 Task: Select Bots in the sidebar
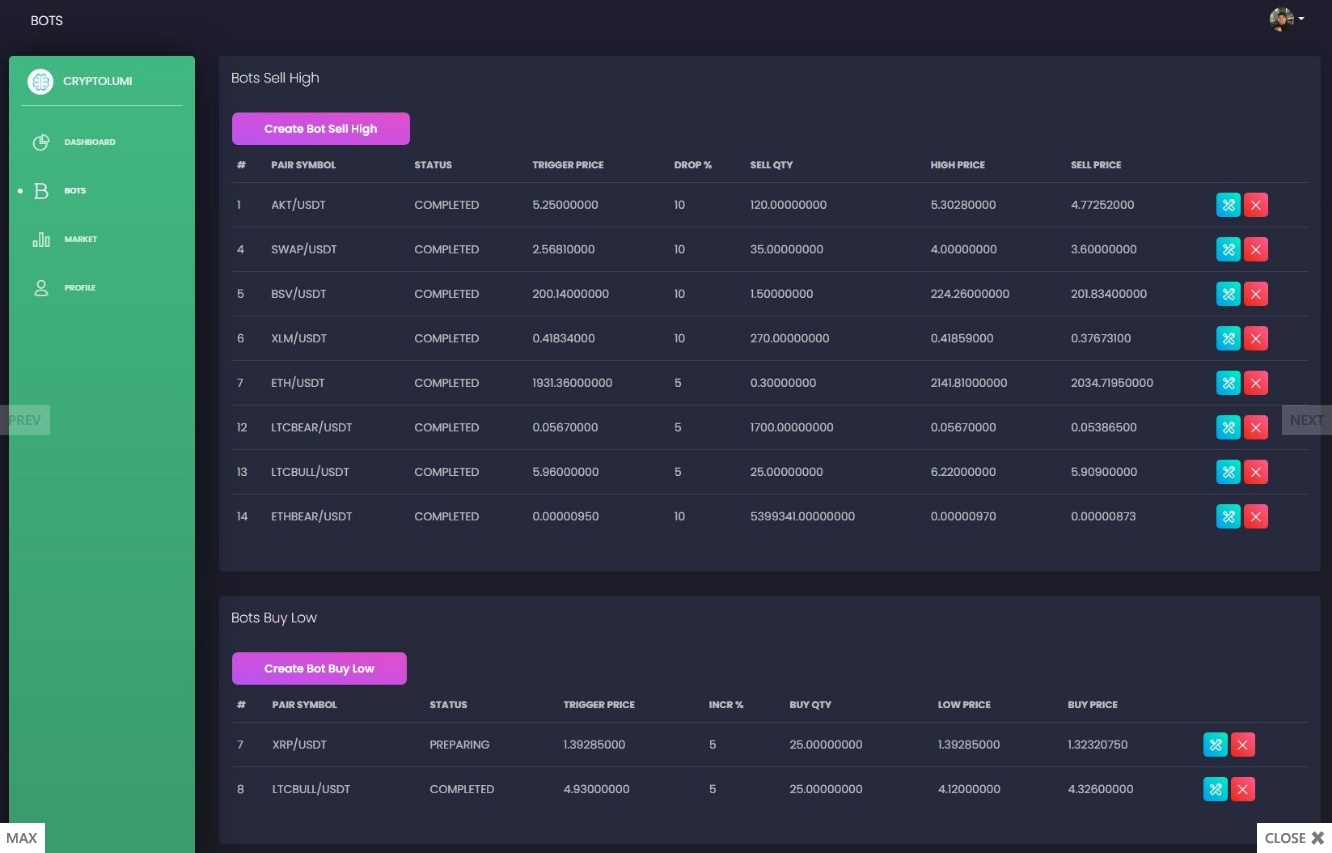click(x=74, y=191)
